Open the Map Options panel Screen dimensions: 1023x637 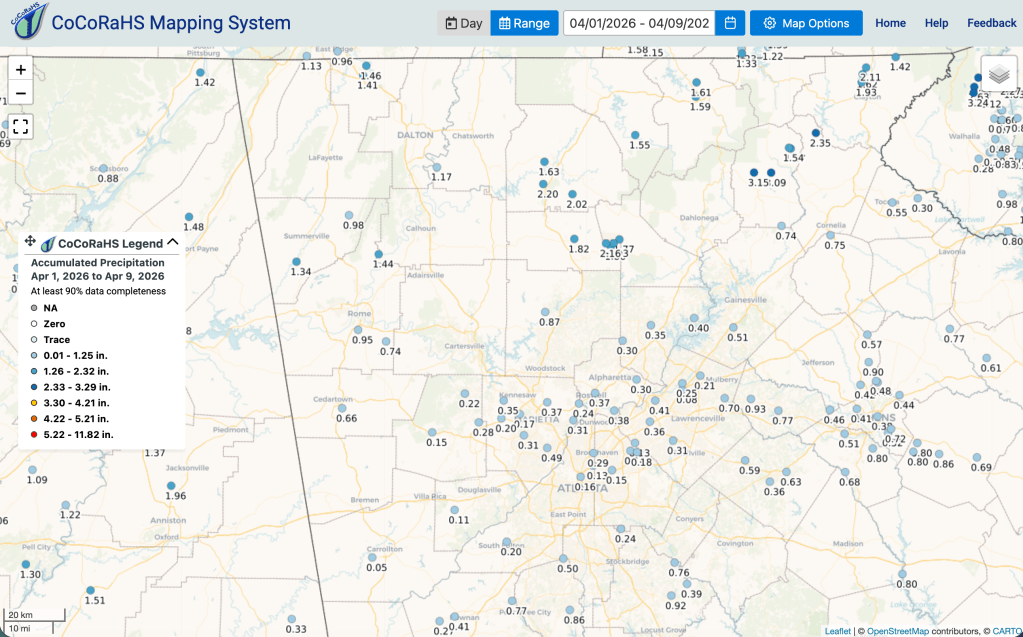click(x=806, y=23)
